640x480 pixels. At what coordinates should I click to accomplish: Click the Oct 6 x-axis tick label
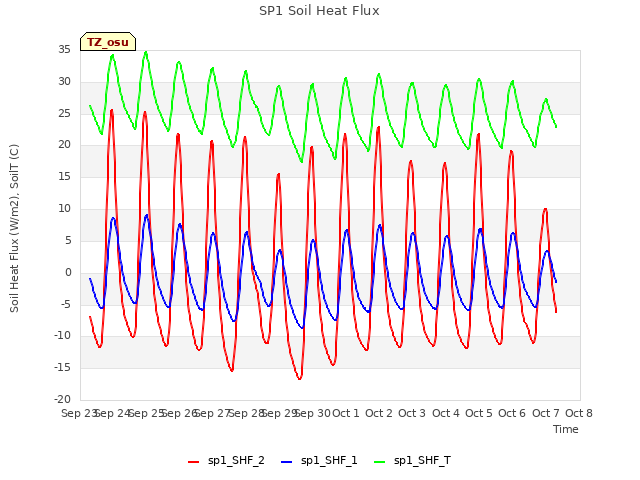coord(512,413)
